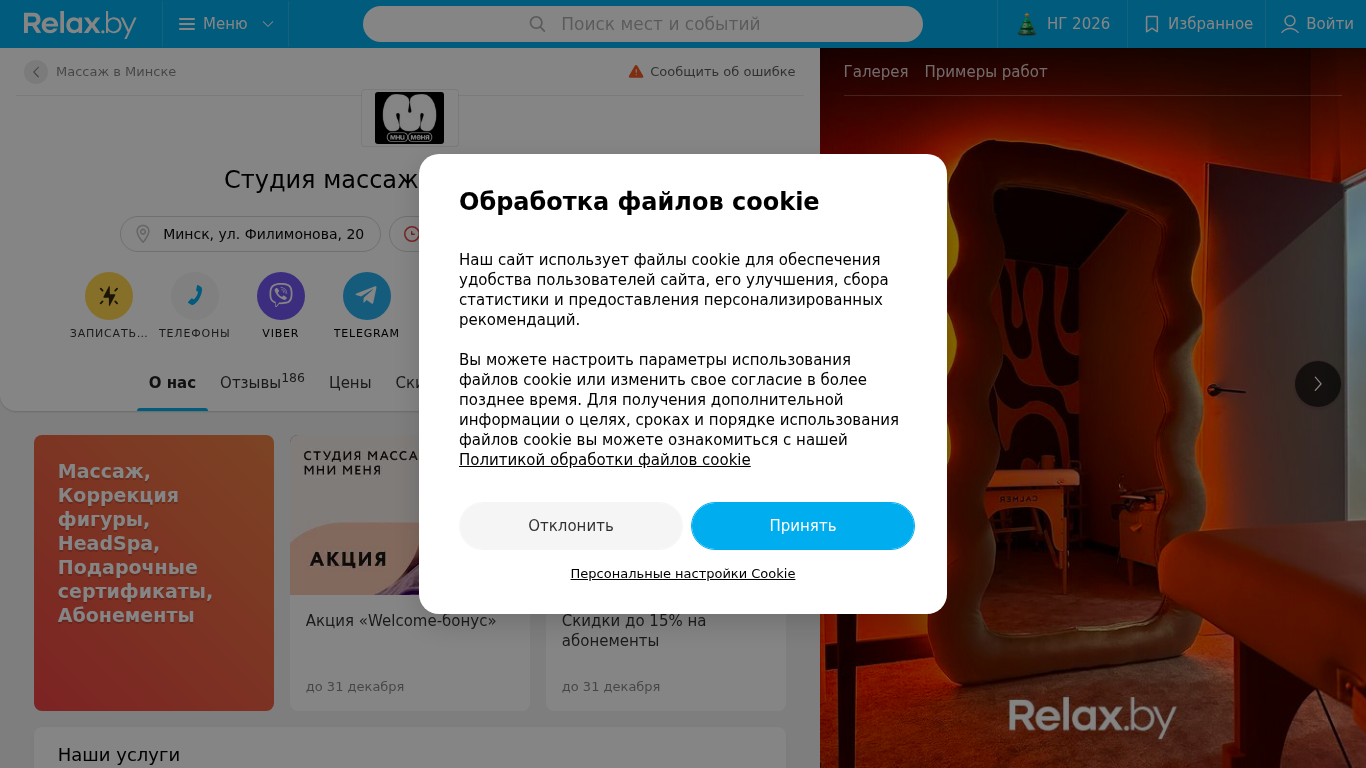Decline cookies with Отклонить button
This screenshot has height=768, width=1366.
click(x=571, y=526)
